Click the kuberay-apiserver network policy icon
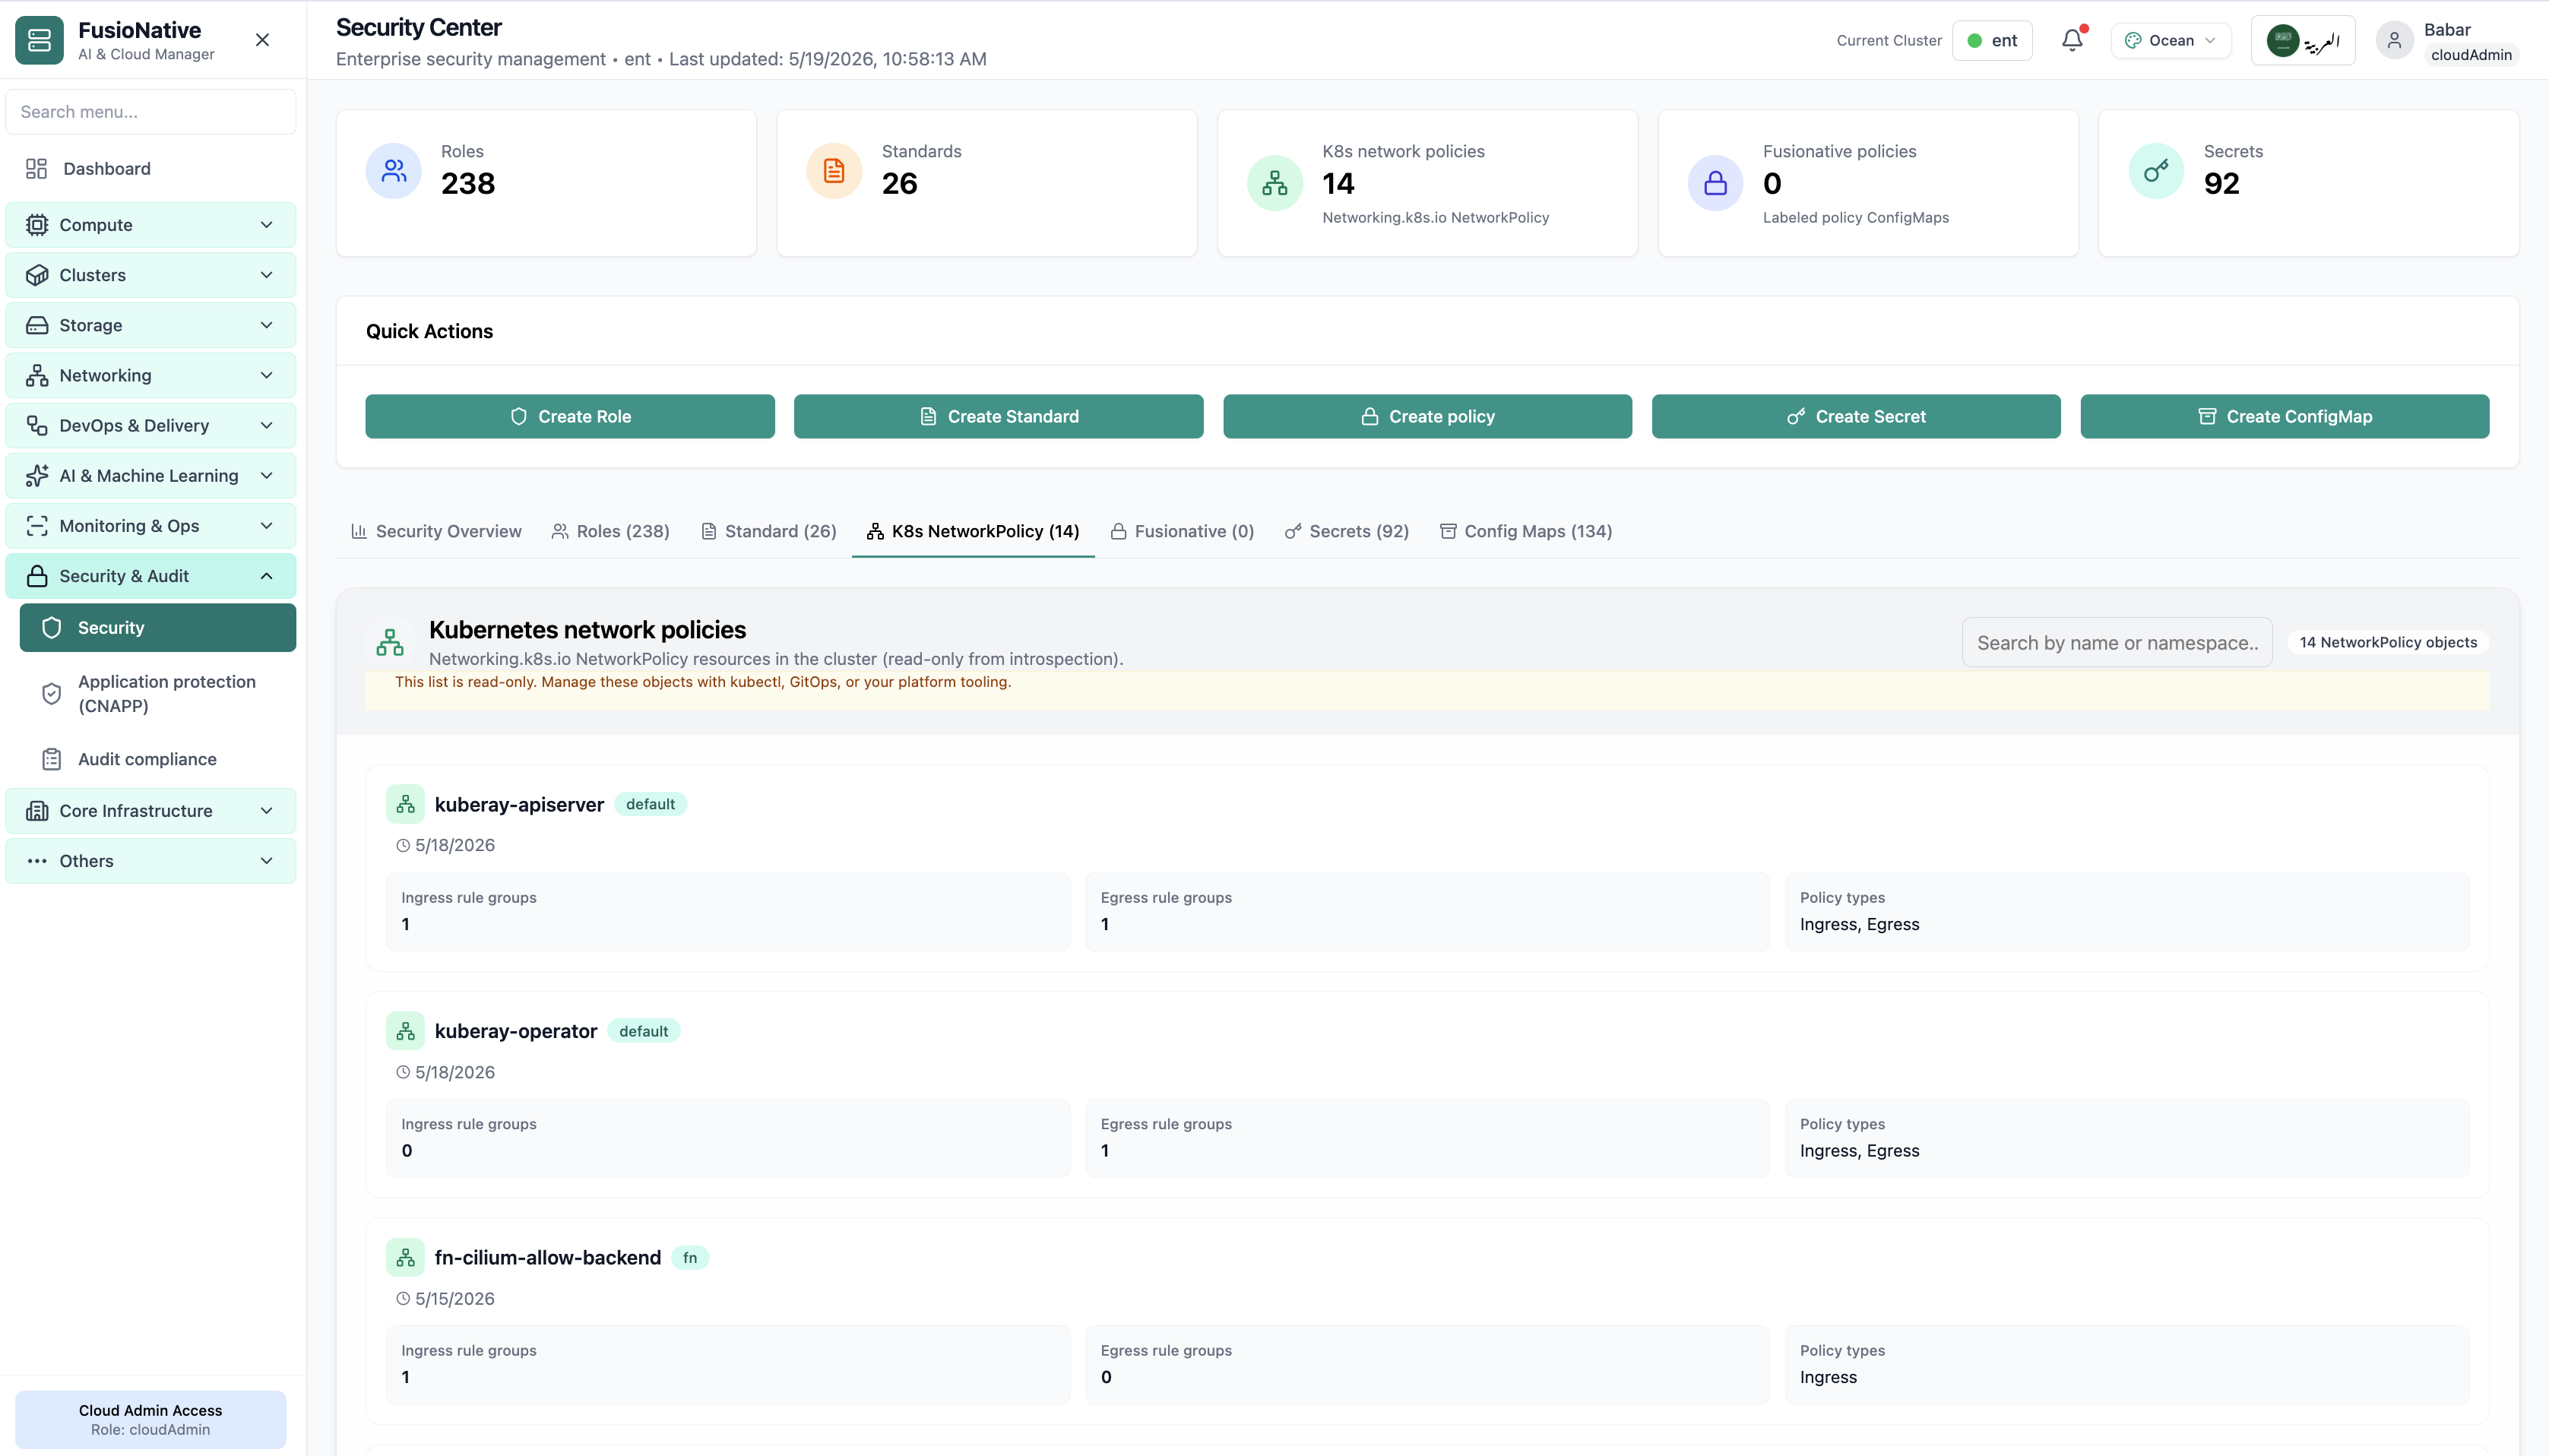2549x1456 pixels. (x=405, y=804)
